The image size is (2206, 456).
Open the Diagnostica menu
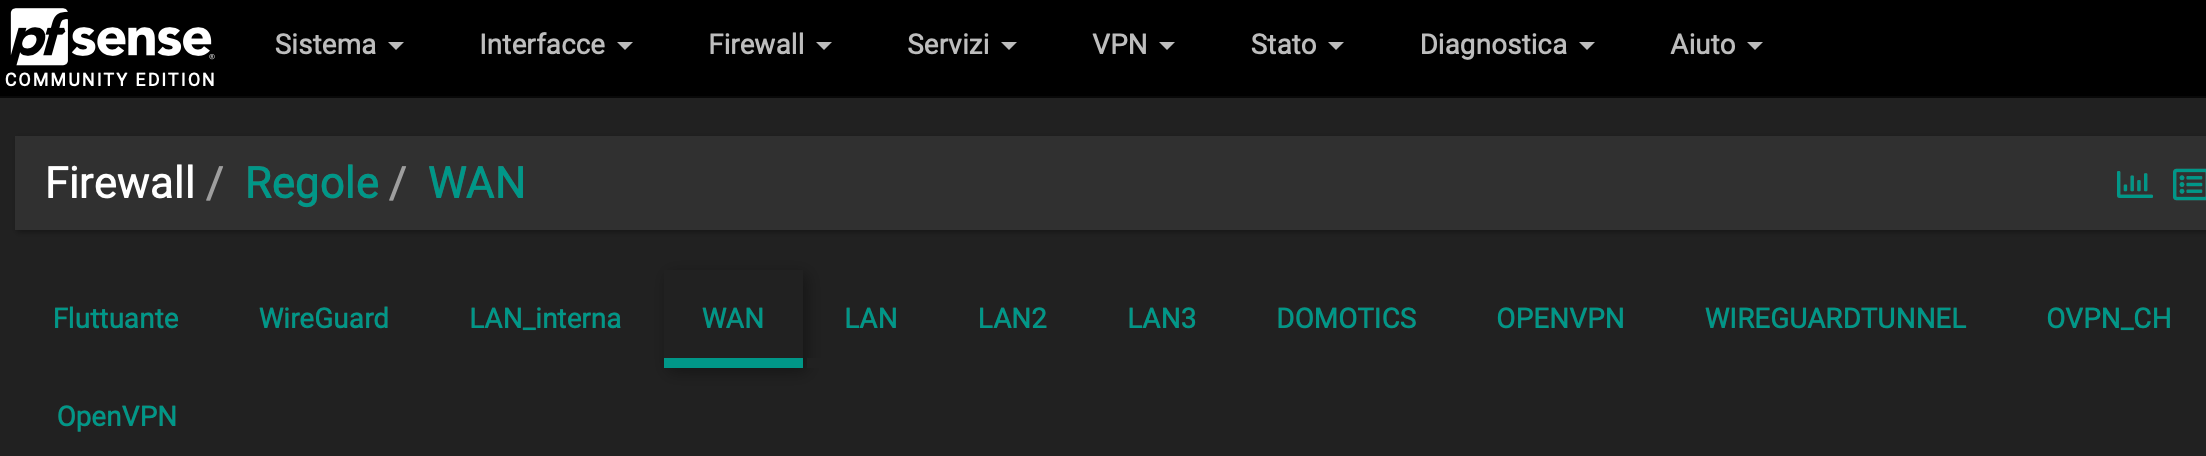click(1506, 45)
